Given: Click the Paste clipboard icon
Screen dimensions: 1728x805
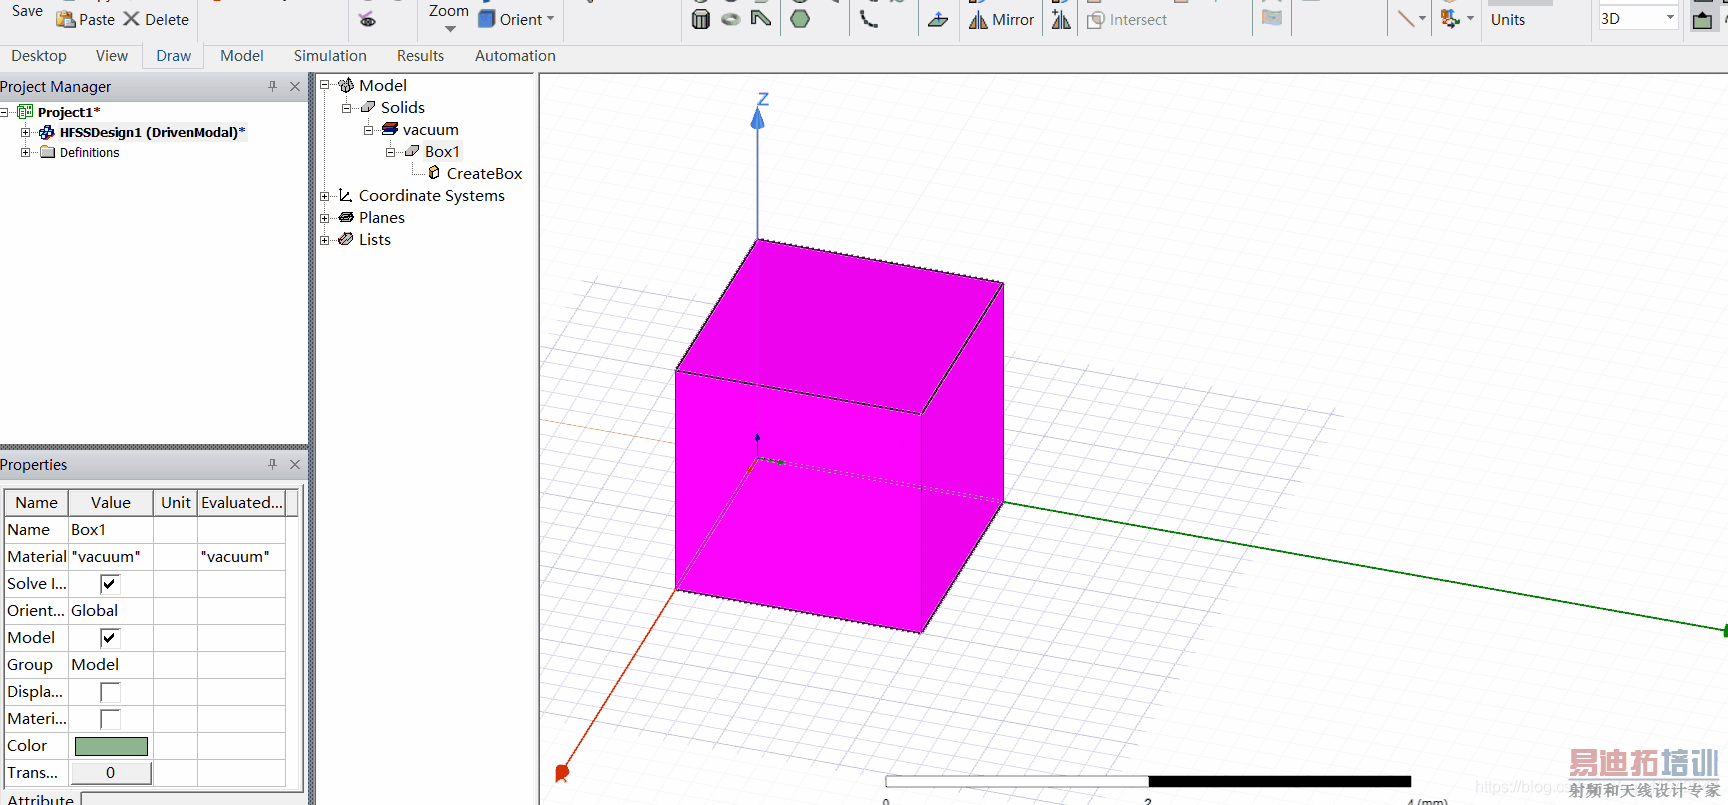Looking at the screenshot, I should click(66, 20).
